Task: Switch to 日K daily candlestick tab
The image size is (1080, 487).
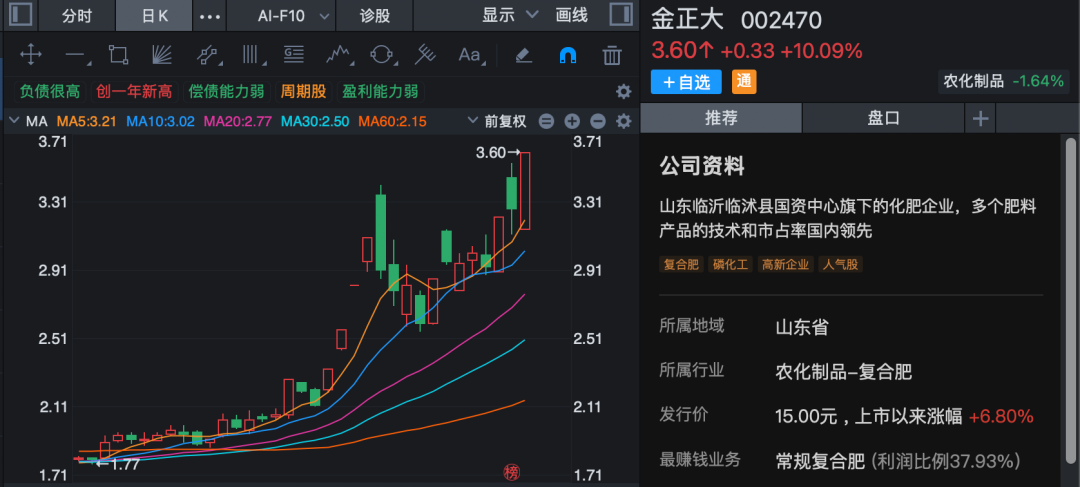Action: point(154,15)
